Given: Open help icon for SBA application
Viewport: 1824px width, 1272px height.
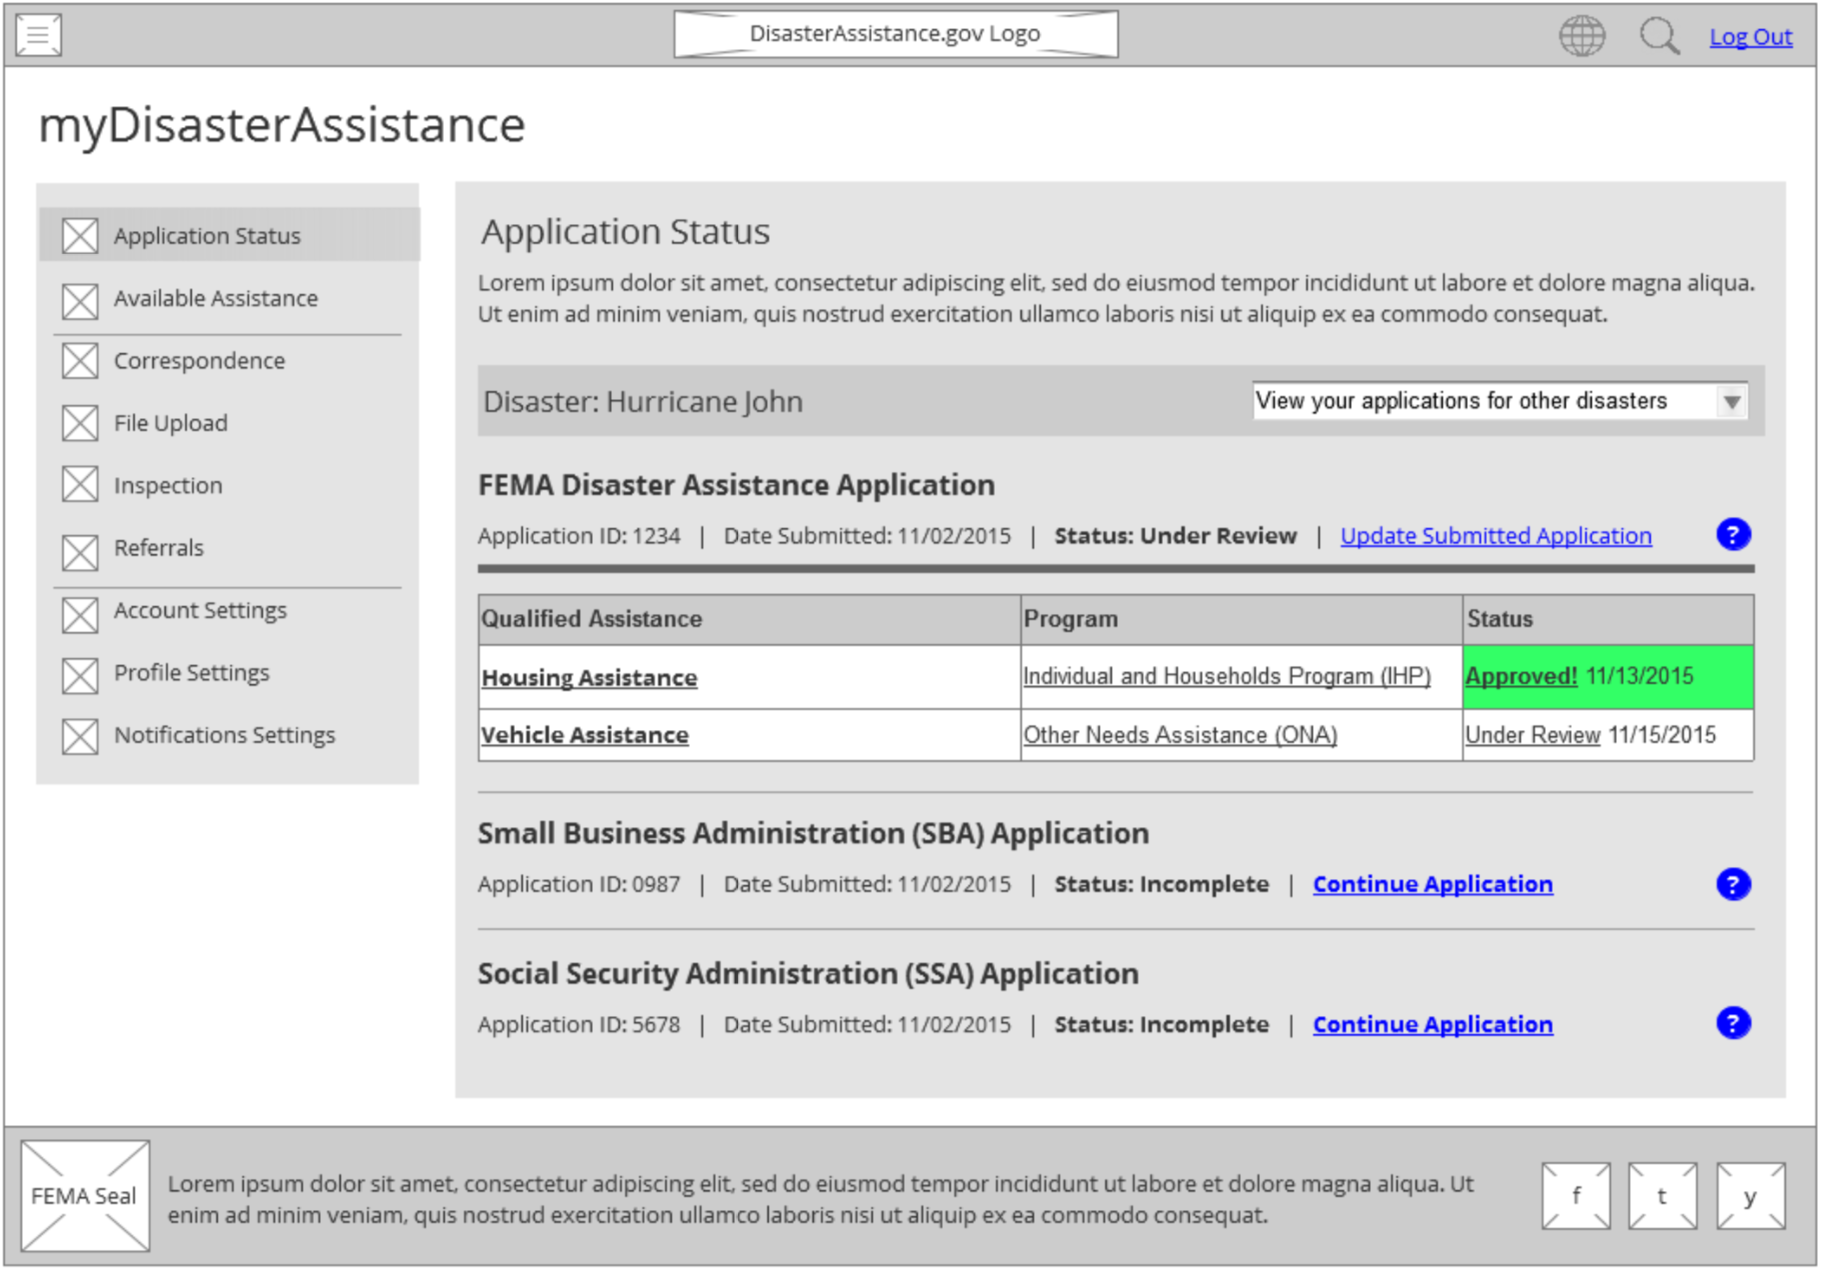Looking at the screenshot, I should click(1733, 884).
